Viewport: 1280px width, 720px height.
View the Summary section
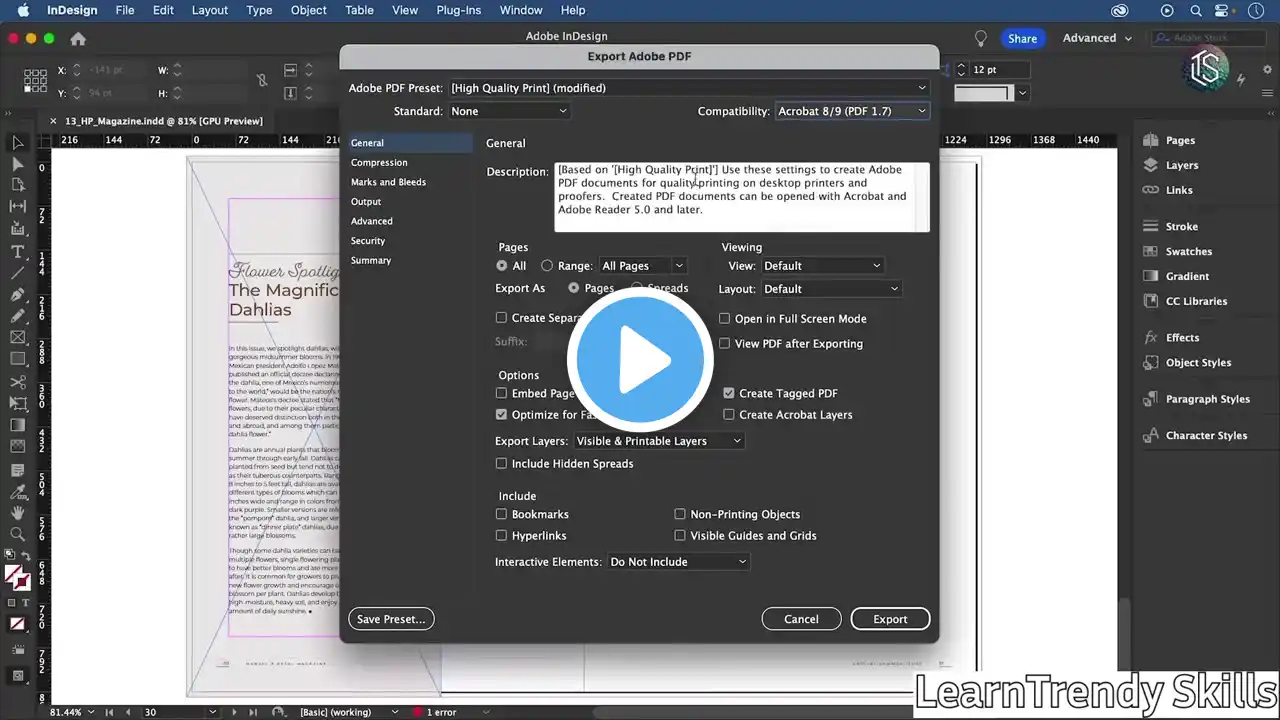pos(371,261)
